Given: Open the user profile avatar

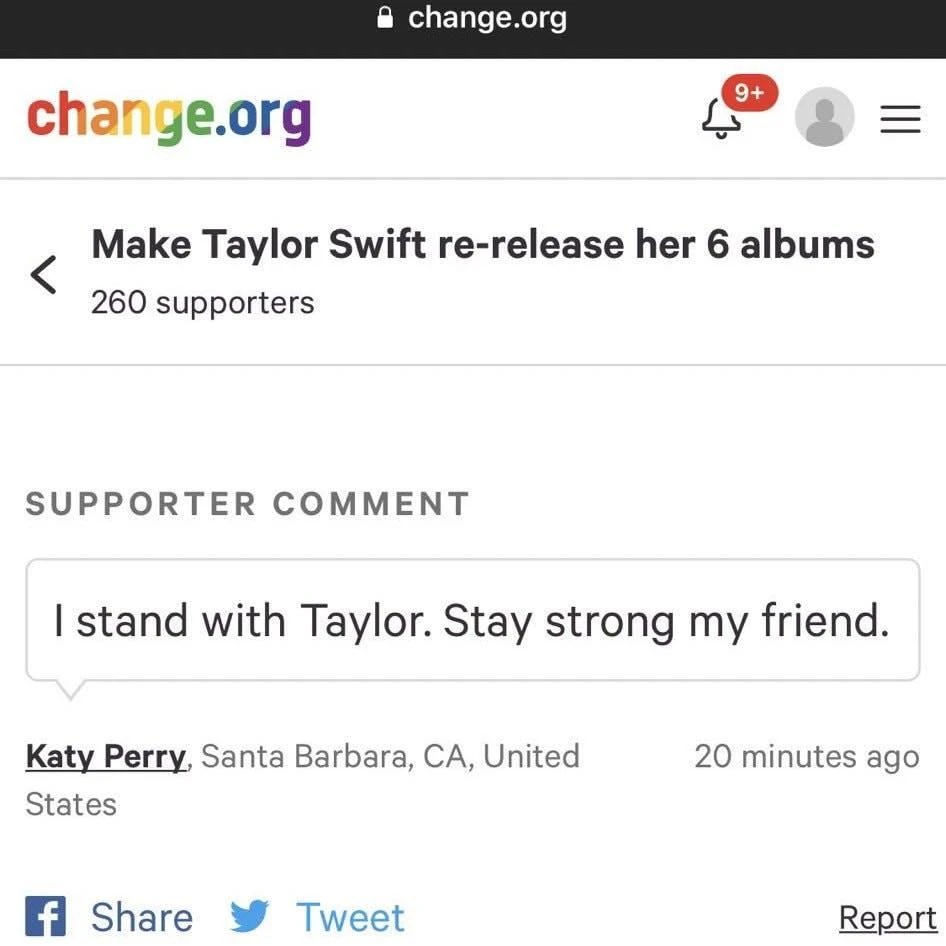Looking at the screenshot, I should pyautogui.click(x=824, y=118).
